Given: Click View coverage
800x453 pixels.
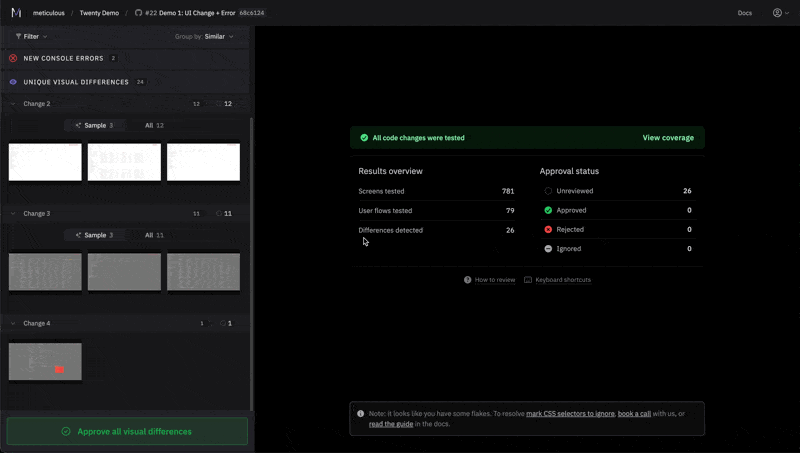Looking at the screenshot, I should coord(668,138).
